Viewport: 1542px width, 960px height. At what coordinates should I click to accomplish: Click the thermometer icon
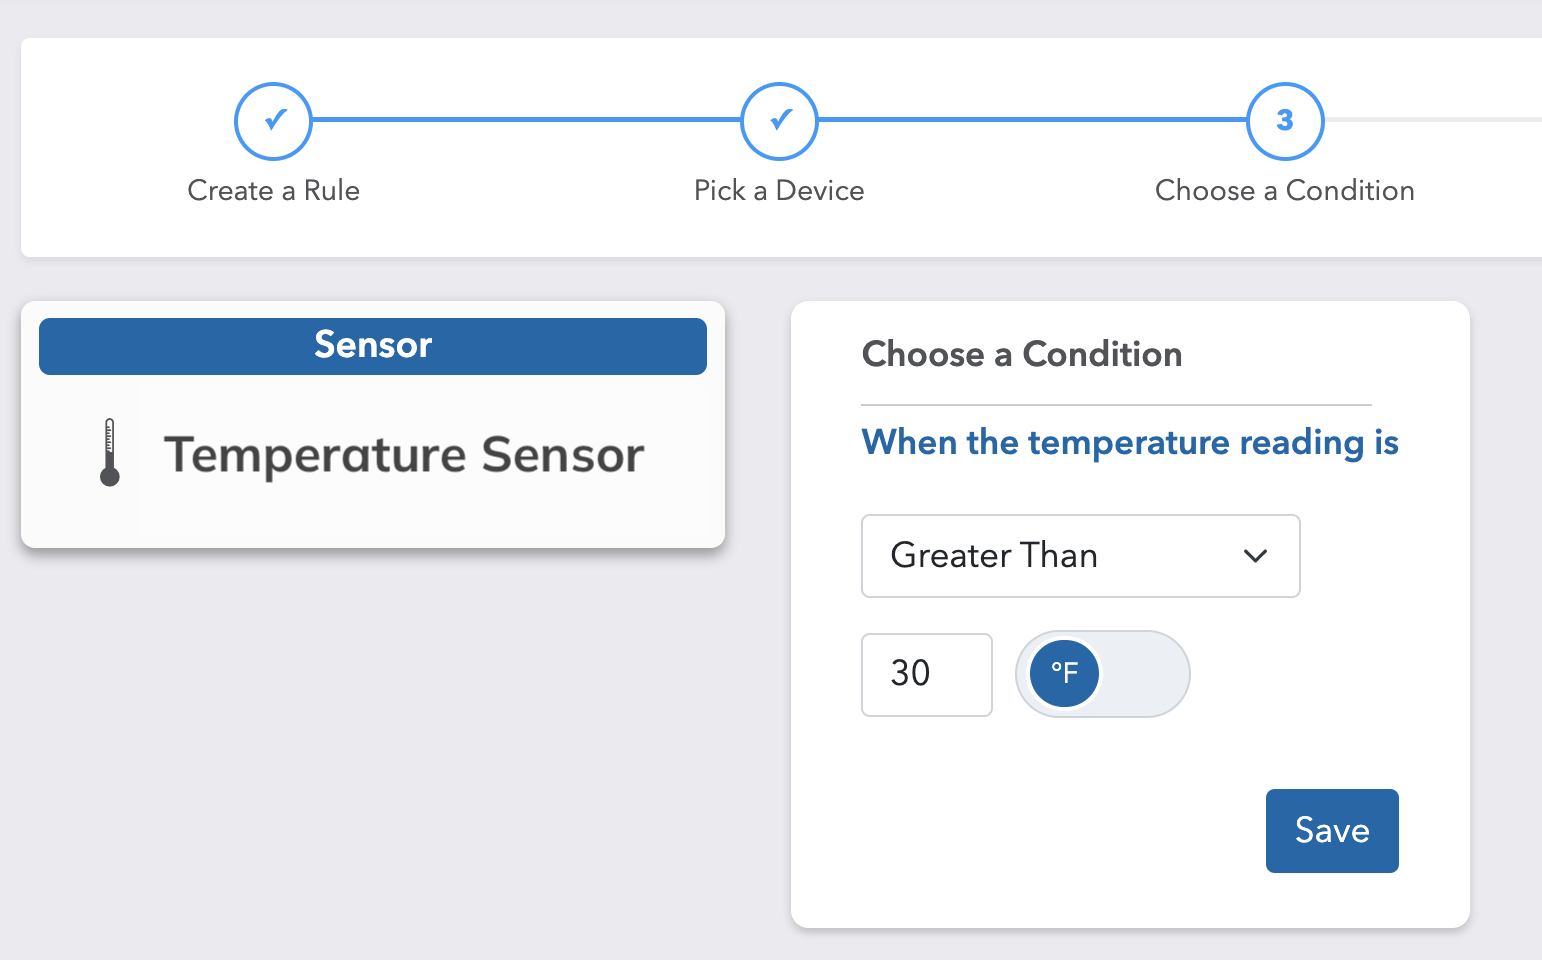pos(110,452)
